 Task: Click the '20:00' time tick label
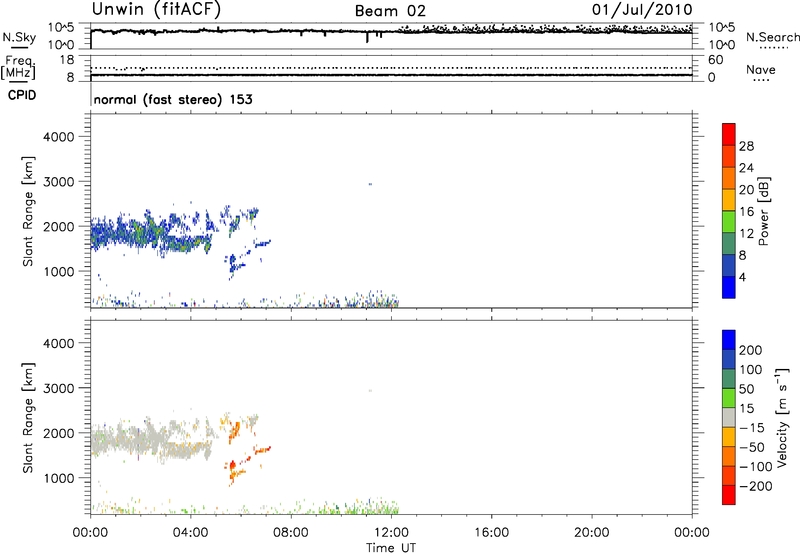click(592, 533)
